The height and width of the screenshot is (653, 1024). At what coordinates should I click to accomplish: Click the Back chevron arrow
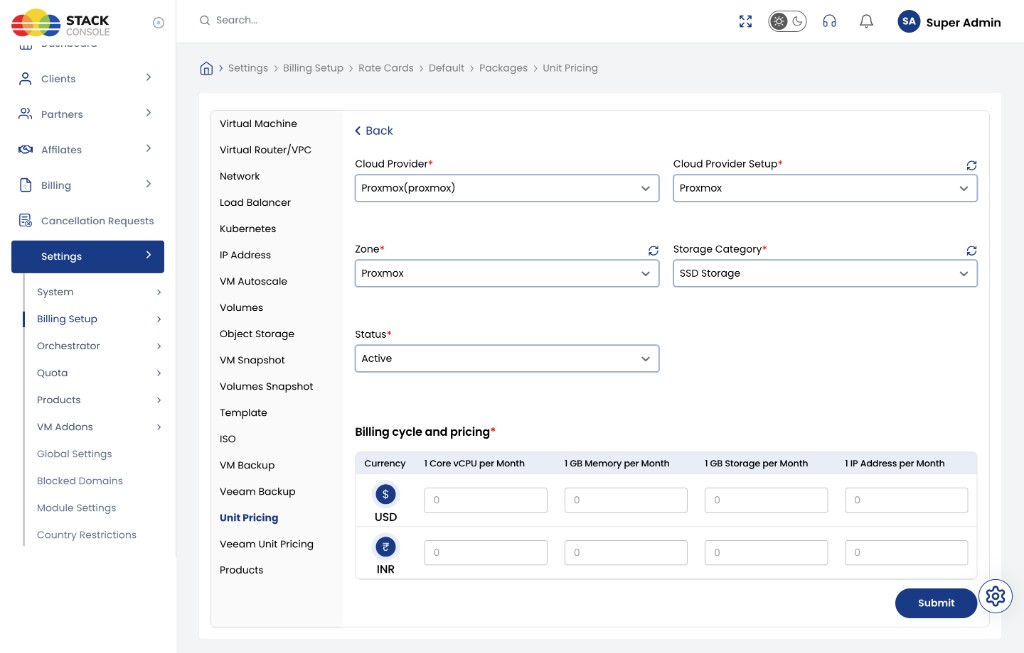(358, 131)
